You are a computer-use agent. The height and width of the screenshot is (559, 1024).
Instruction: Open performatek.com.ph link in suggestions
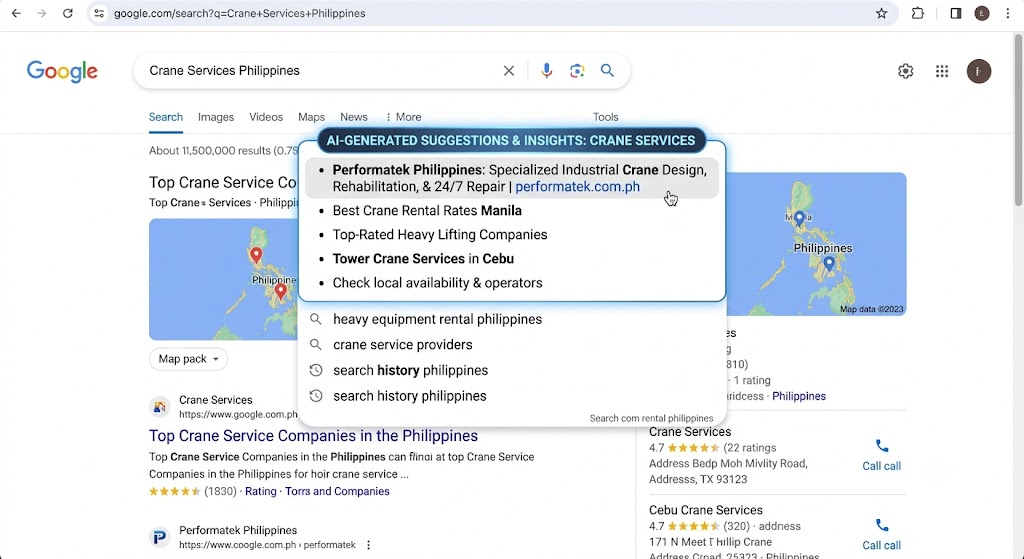coord(577,187)
